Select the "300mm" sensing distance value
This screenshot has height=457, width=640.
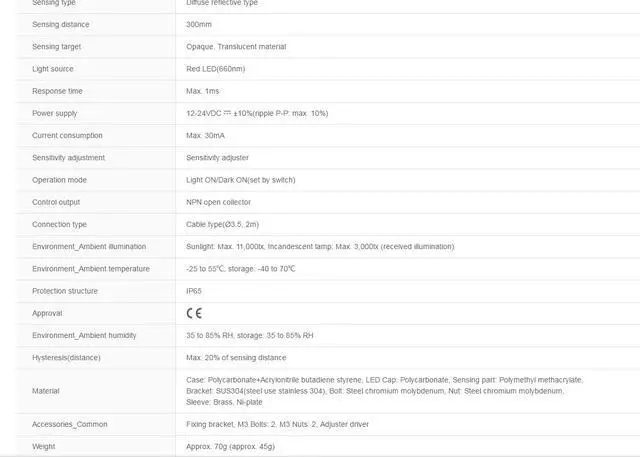point(199,24)
